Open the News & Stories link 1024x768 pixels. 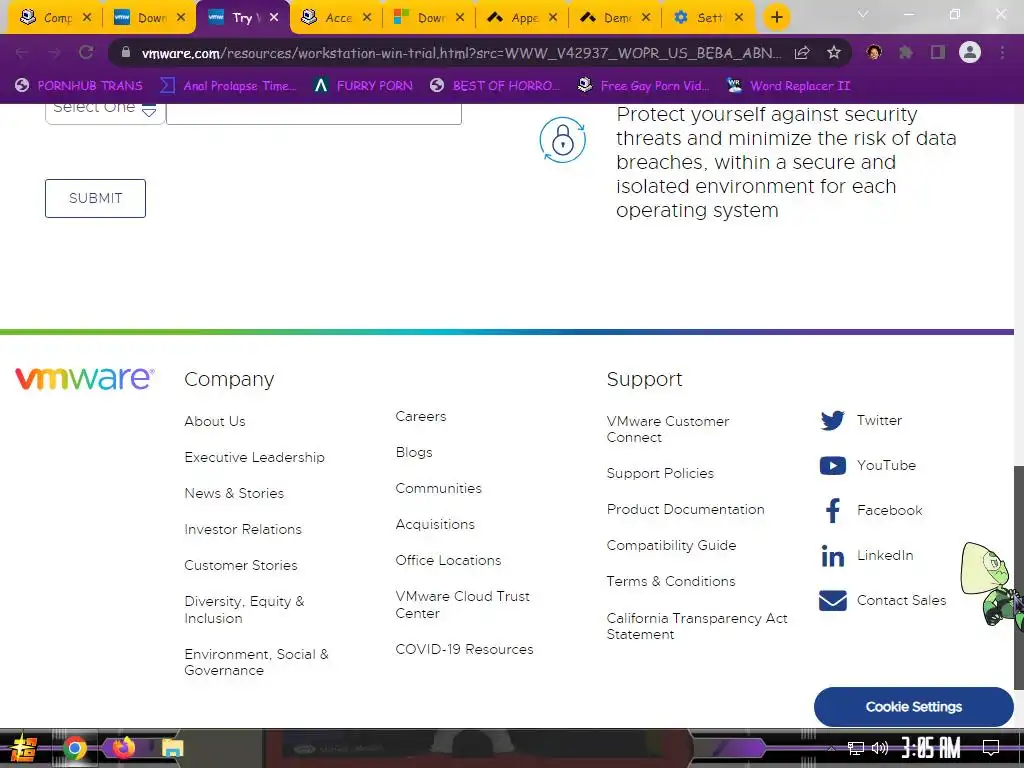click(234, 493)
